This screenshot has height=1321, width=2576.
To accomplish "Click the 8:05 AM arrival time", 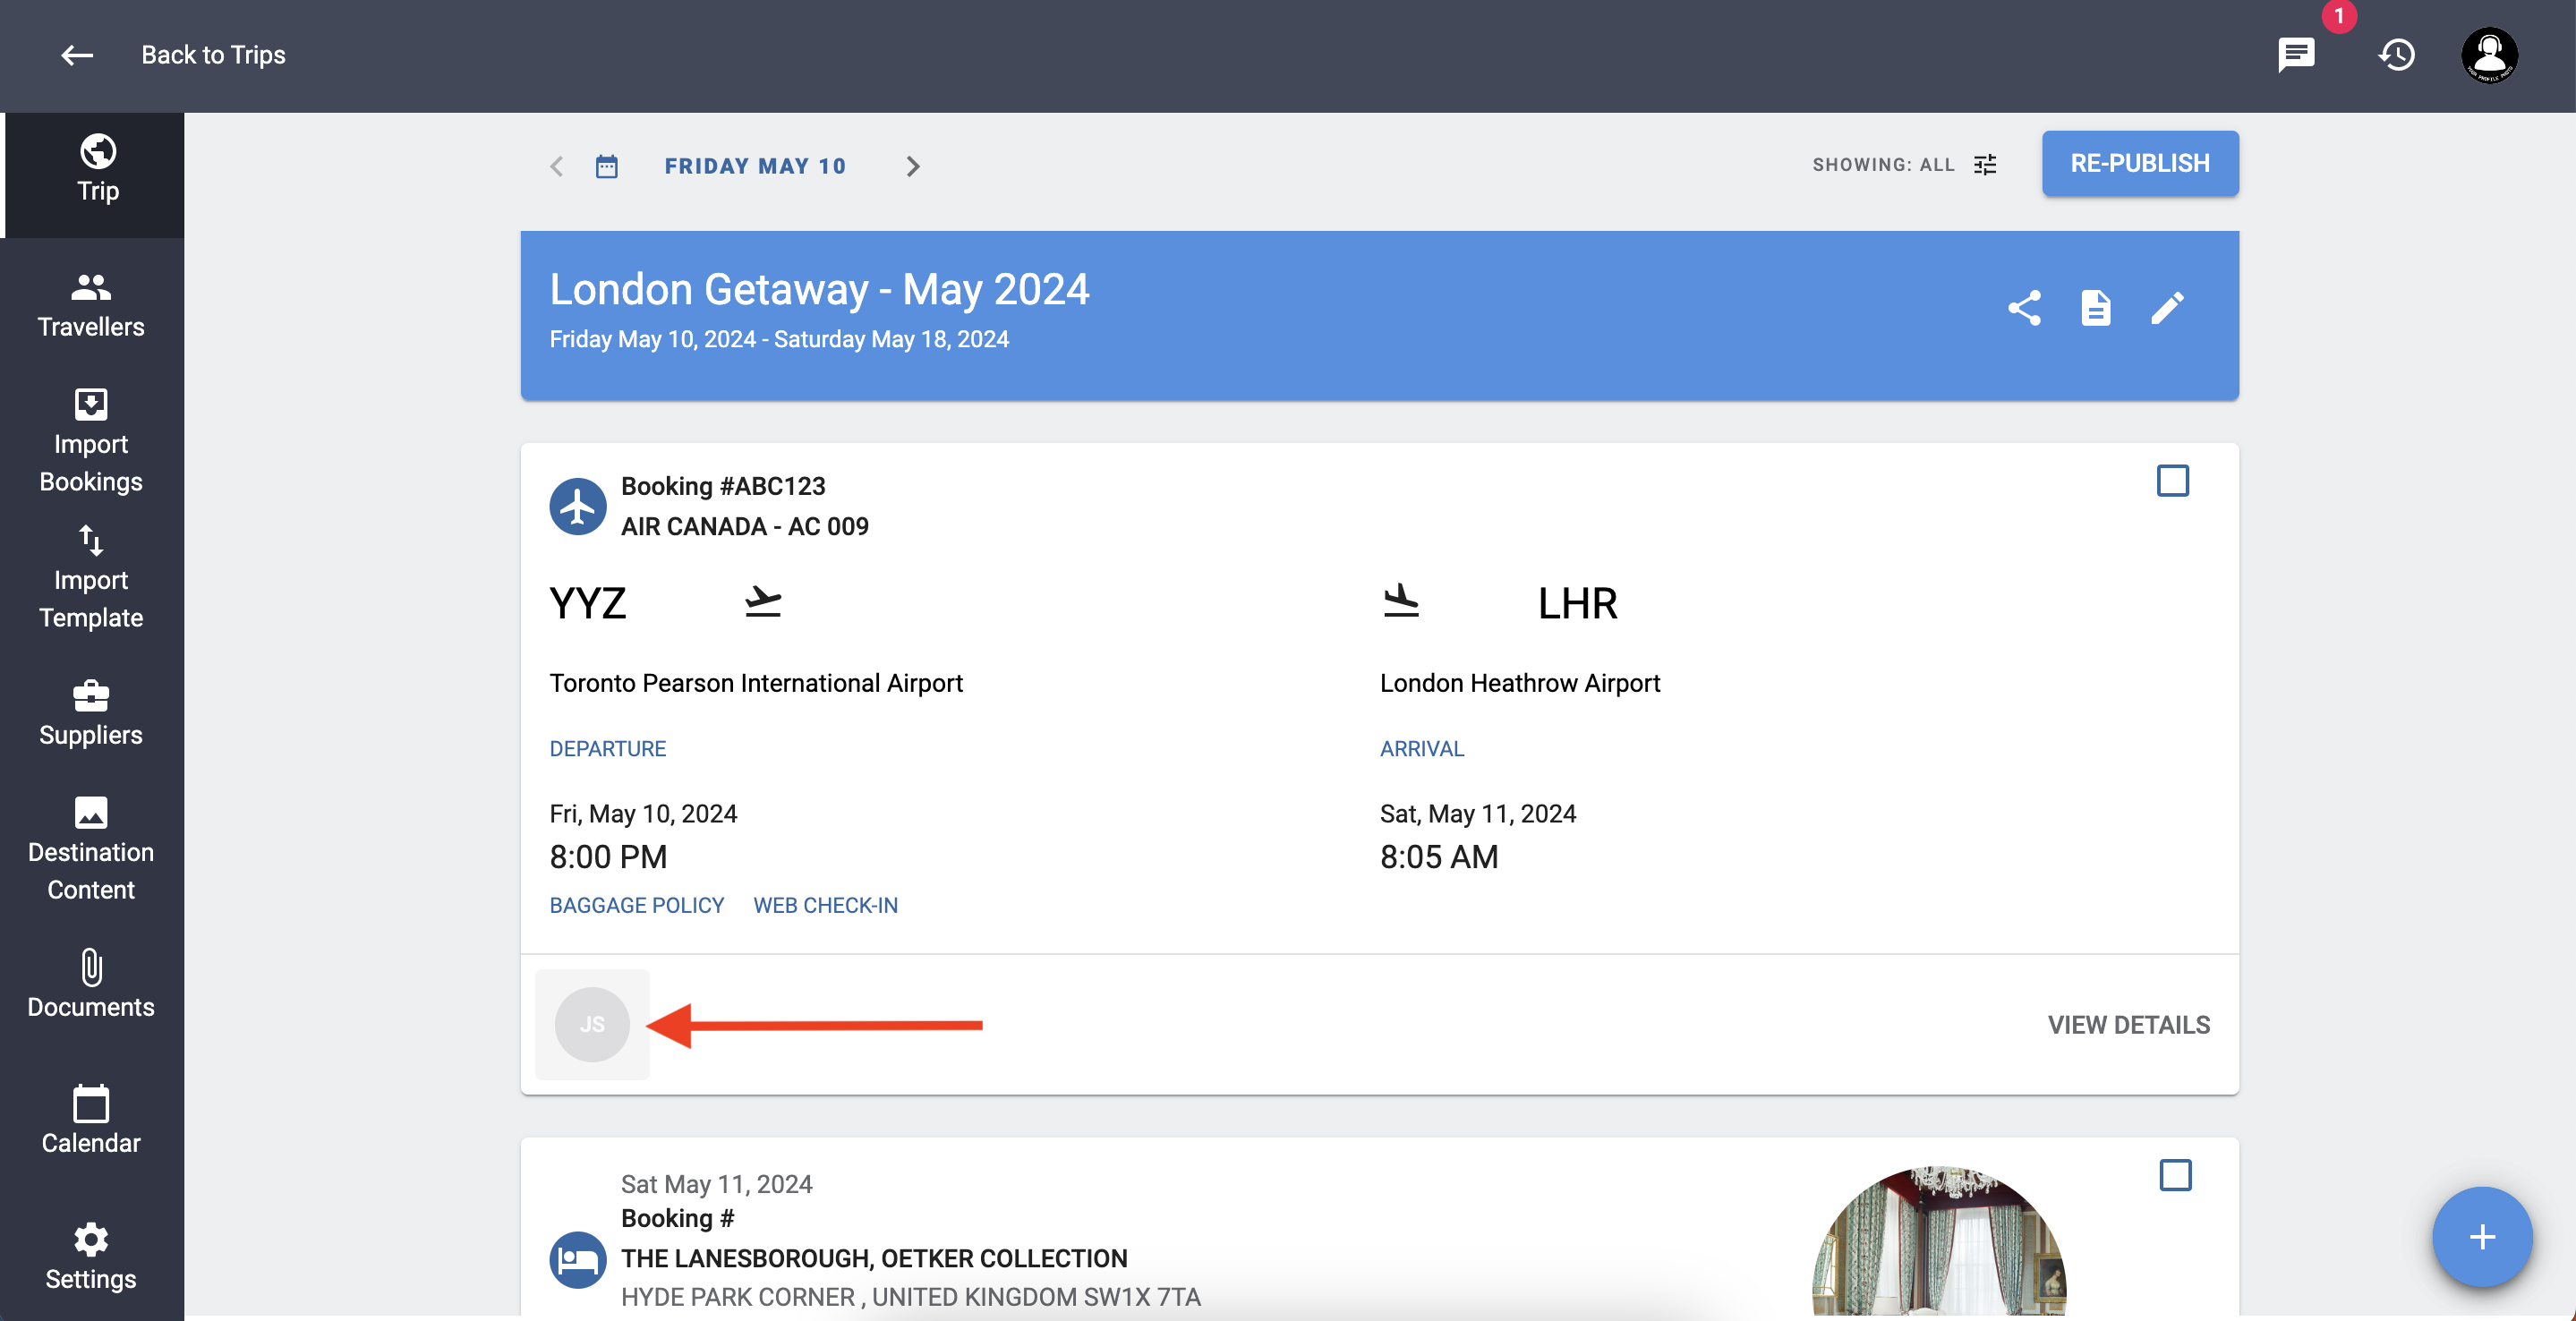I will point(1438,857).
